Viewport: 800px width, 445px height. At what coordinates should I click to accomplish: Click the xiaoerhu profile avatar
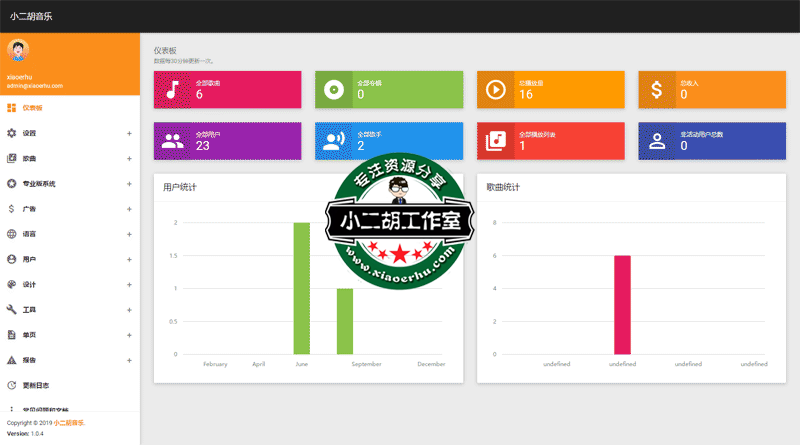18,51
